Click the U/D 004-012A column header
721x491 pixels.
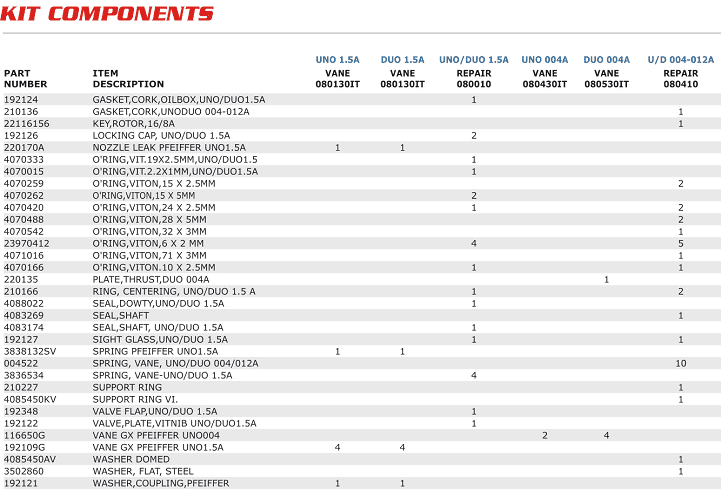(x=680, y=60)
